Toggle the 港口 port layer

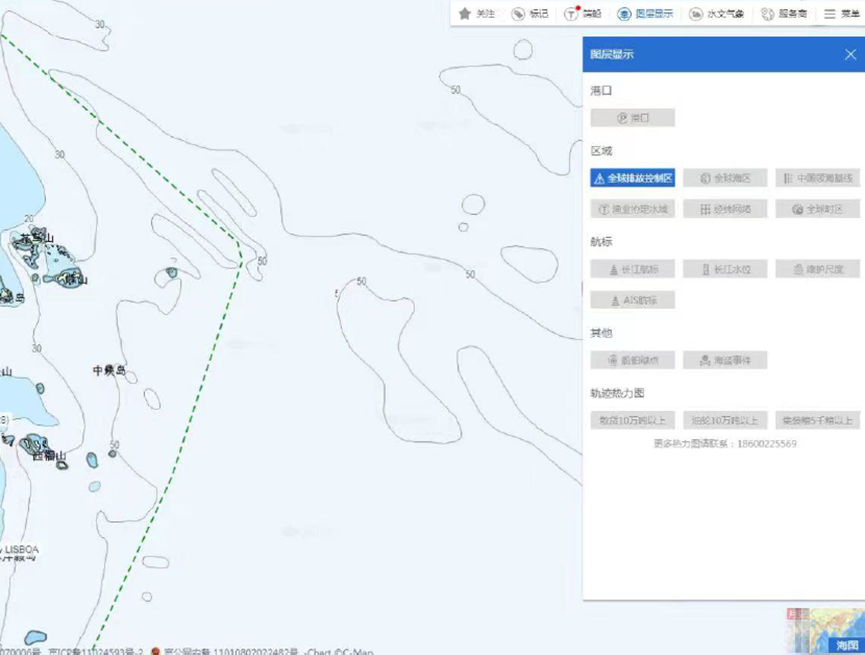coord(632,118)
